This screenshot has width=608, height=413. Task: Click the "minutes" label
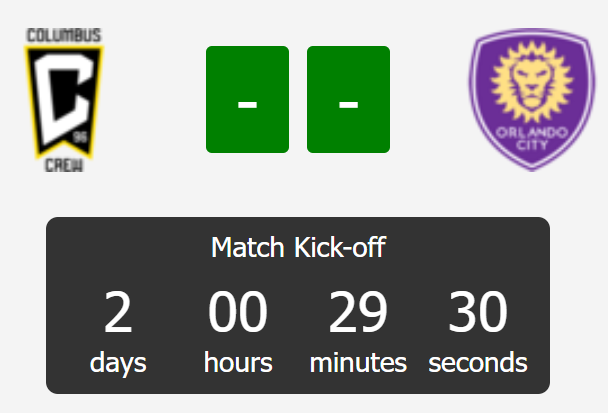(x=358, y=362)
